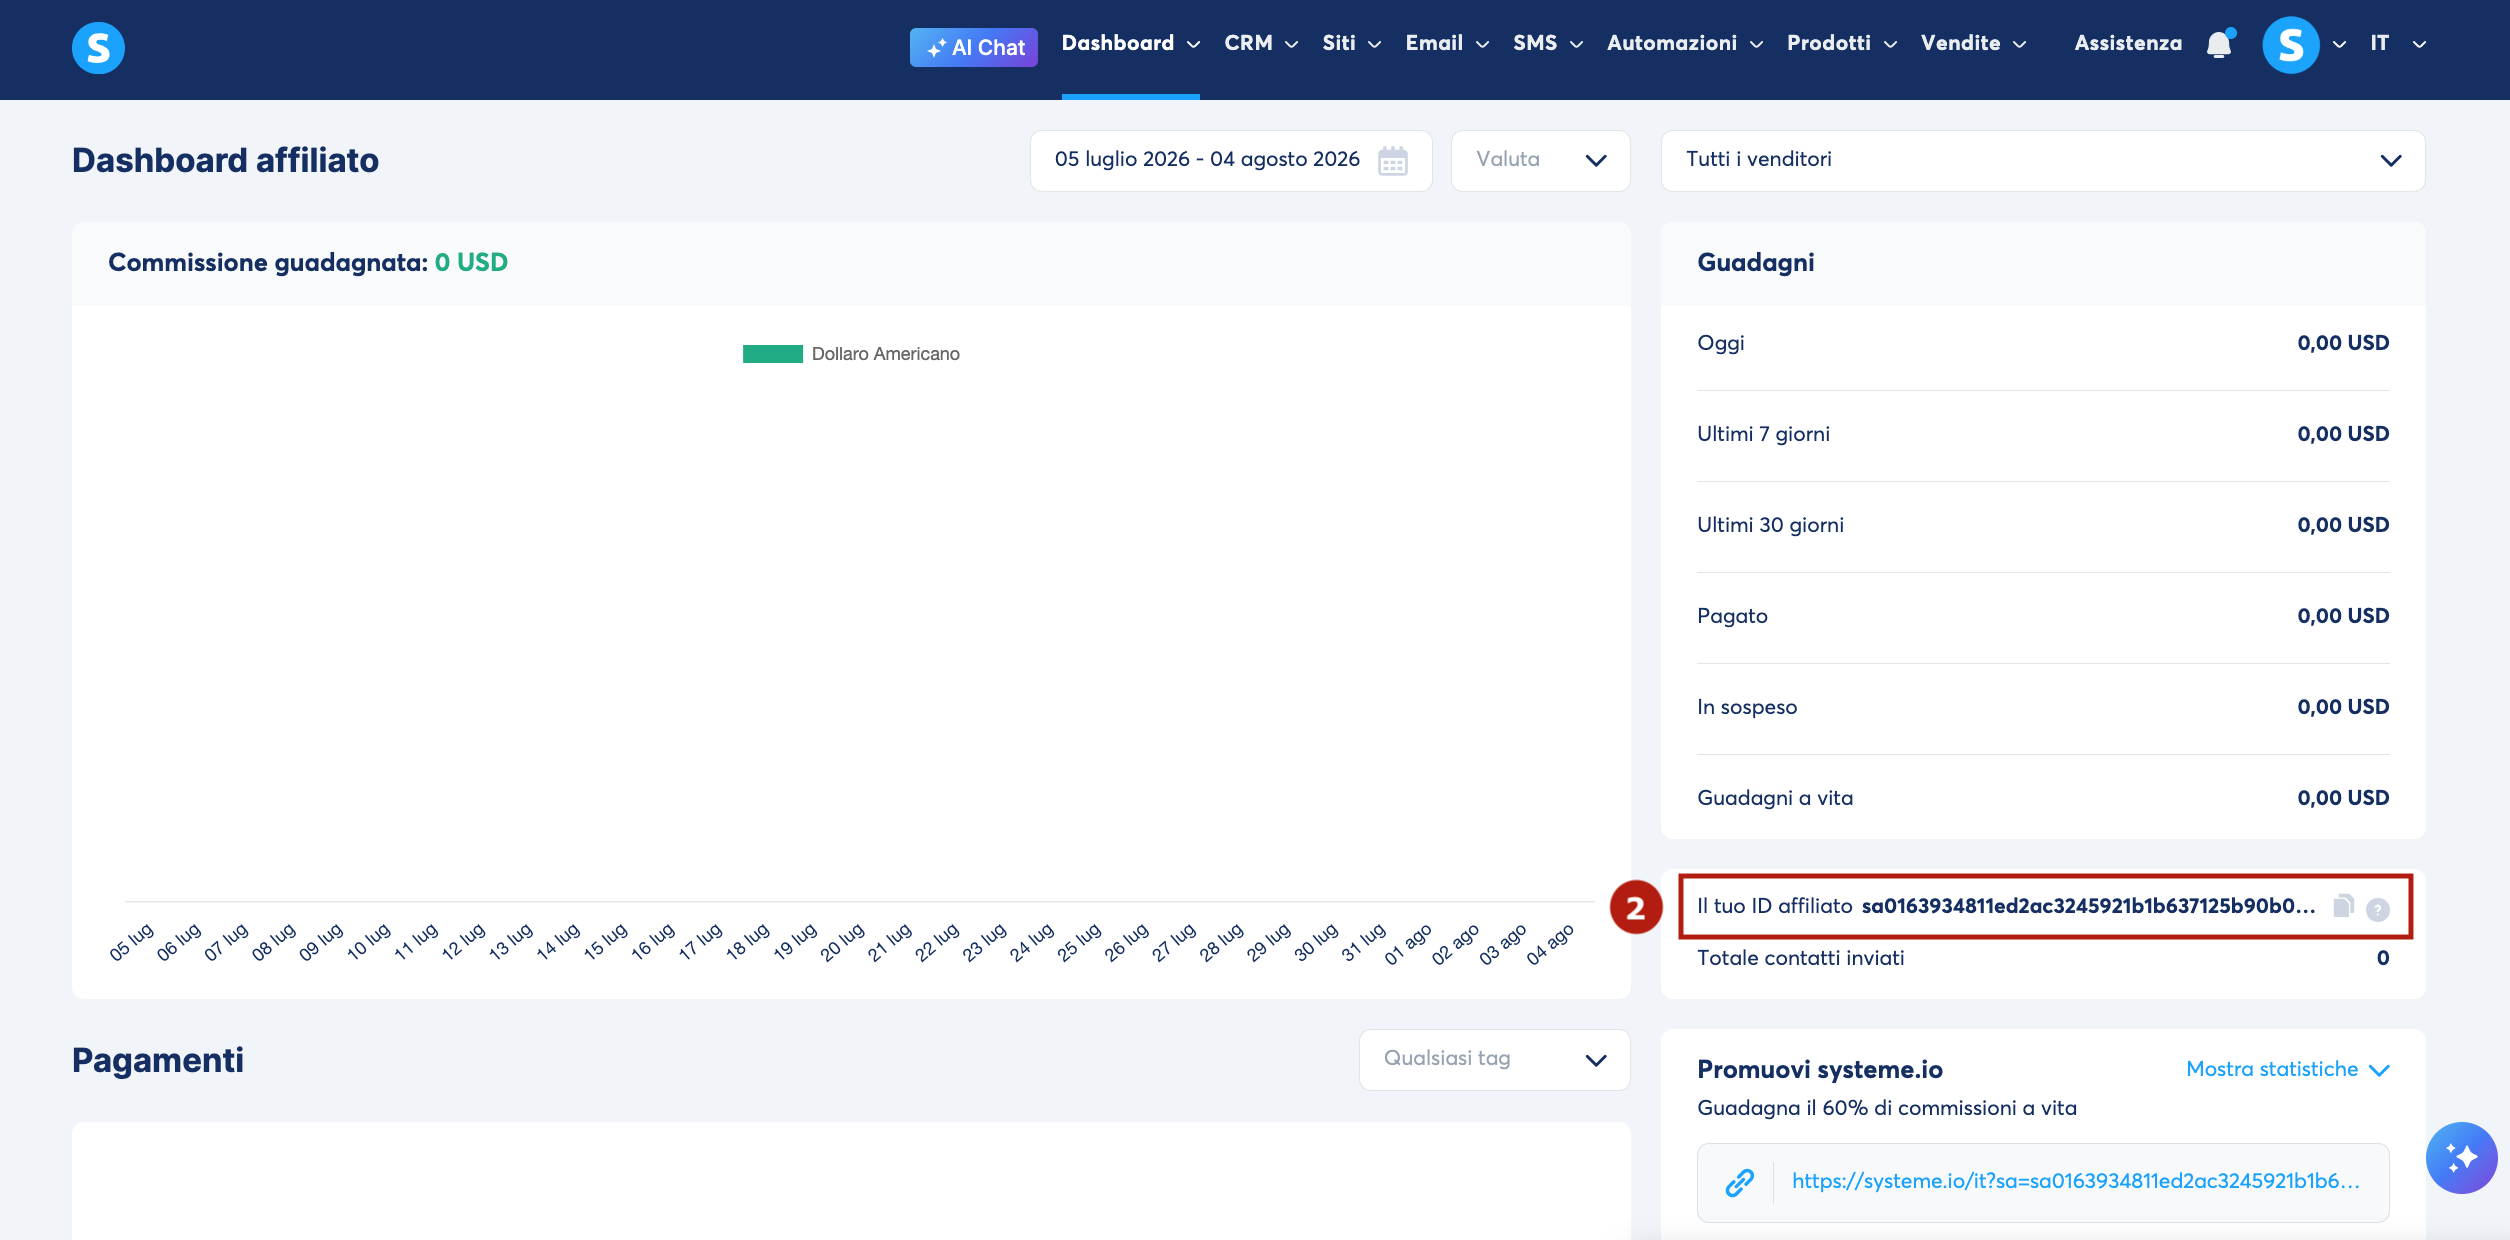This screenshot has height=1240, width=2510.
Task: Open the Tutti i venditori dropdown
Action: (x=2042, y=160)
